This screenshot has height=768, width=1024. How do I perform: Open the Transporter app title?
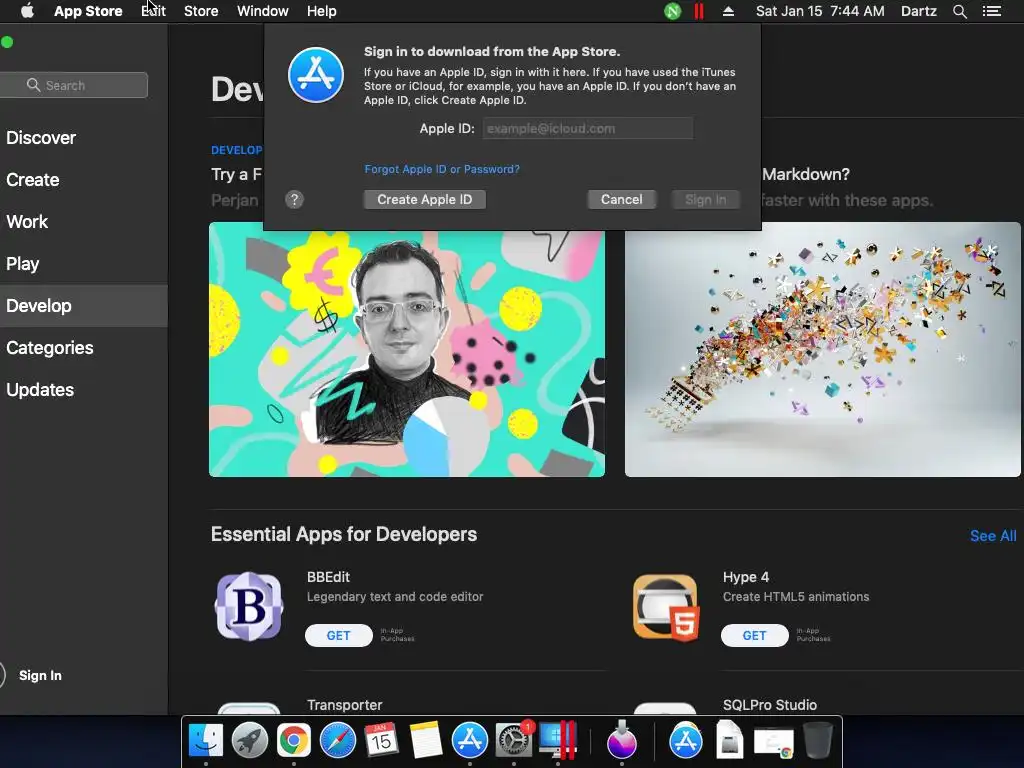click(x=344, y=705)
